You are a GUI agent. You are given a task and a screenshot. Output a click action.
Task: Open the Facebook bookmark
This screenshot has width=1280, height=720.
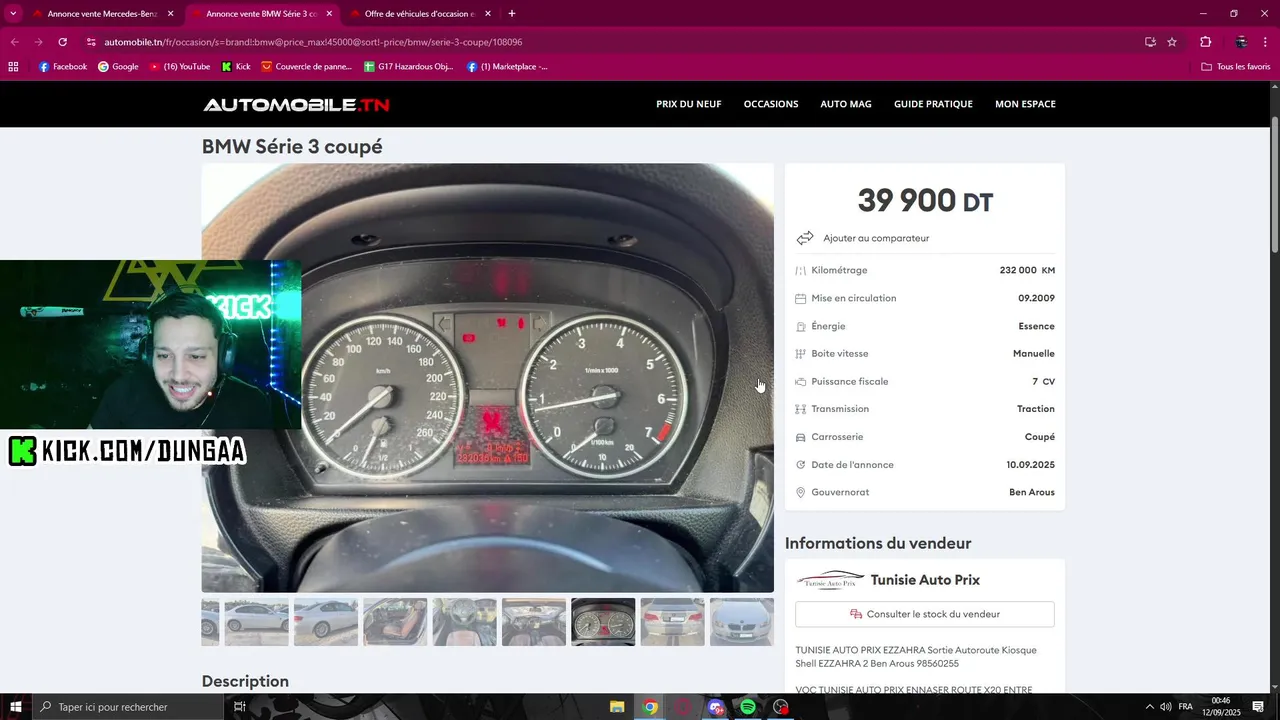(63, 67)
